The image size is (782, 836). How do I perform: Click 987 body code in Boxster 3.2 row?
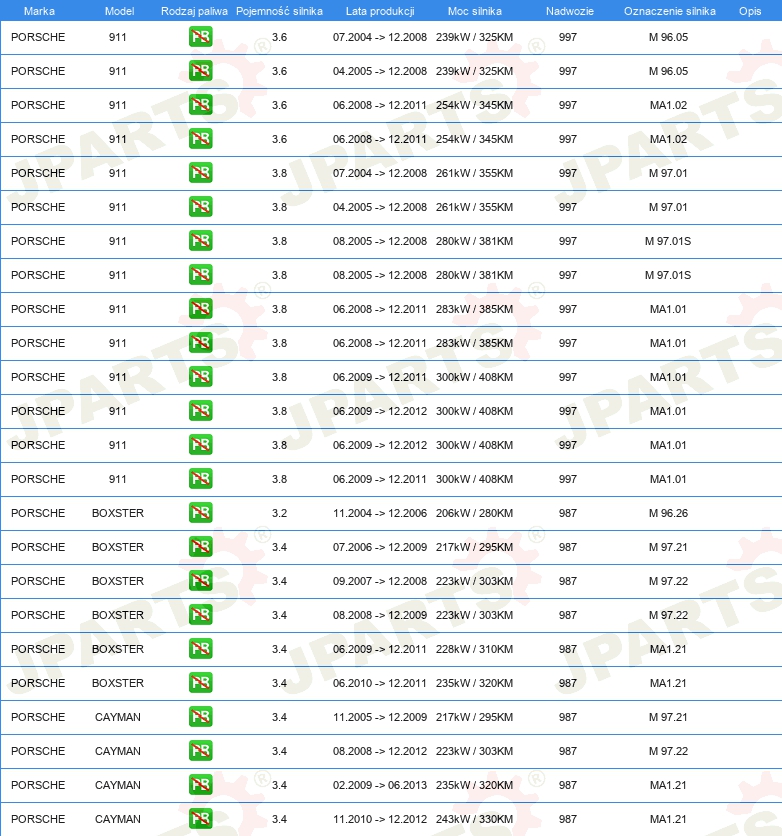(568, 513)
